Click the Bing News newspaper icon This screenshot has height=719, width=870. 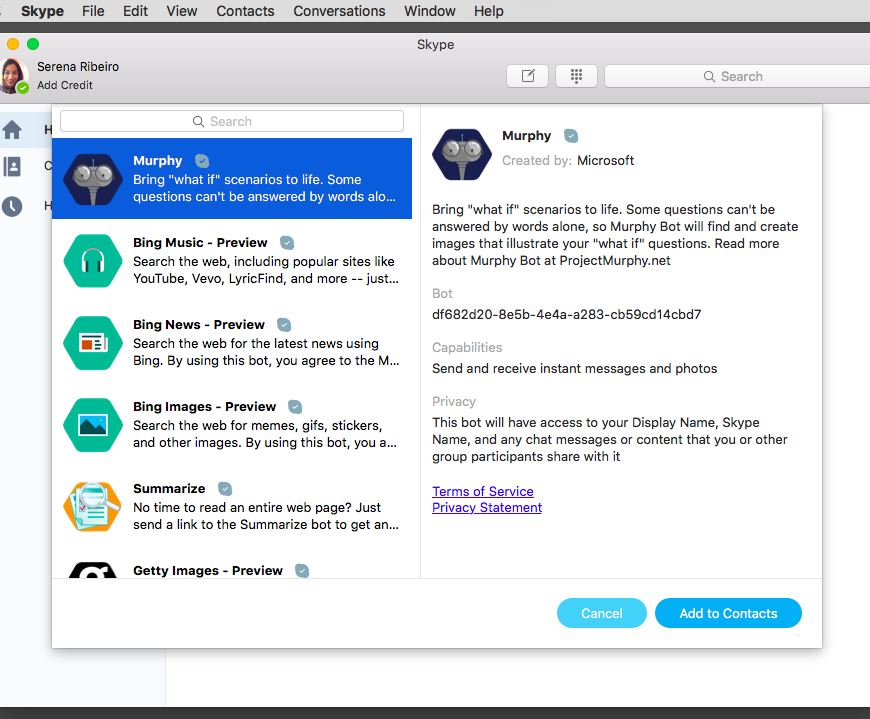pyautogui.click(x=93, y=342)
